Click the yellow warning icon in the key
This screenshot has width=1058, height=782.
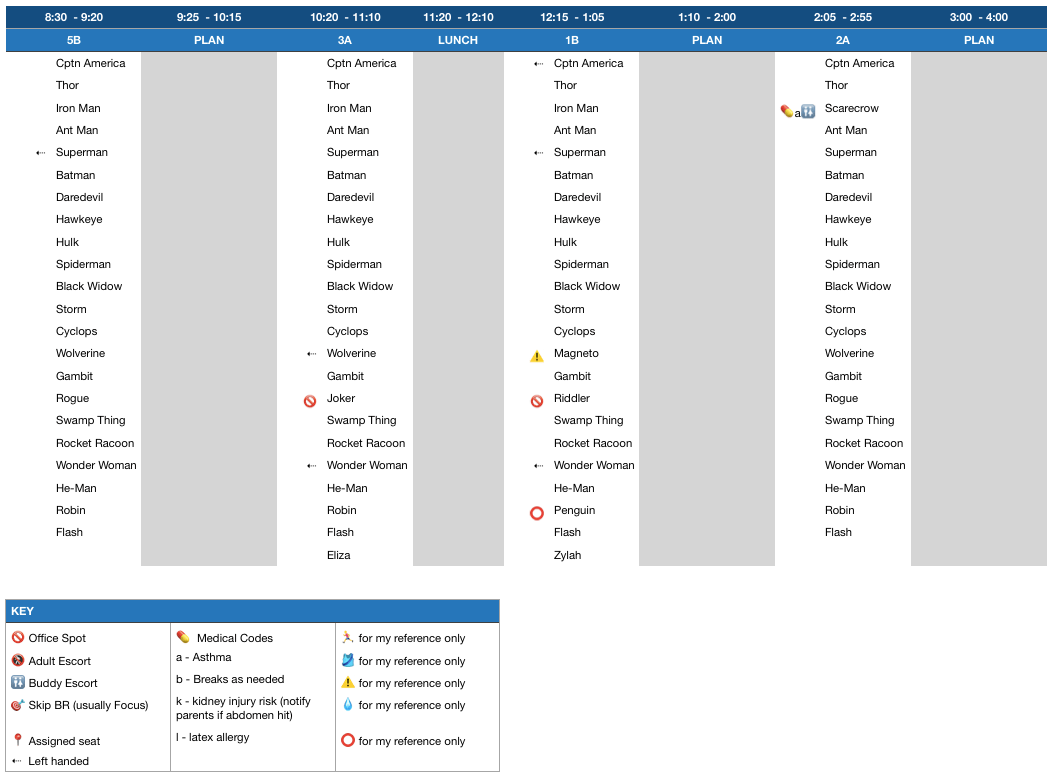[347, 682]
